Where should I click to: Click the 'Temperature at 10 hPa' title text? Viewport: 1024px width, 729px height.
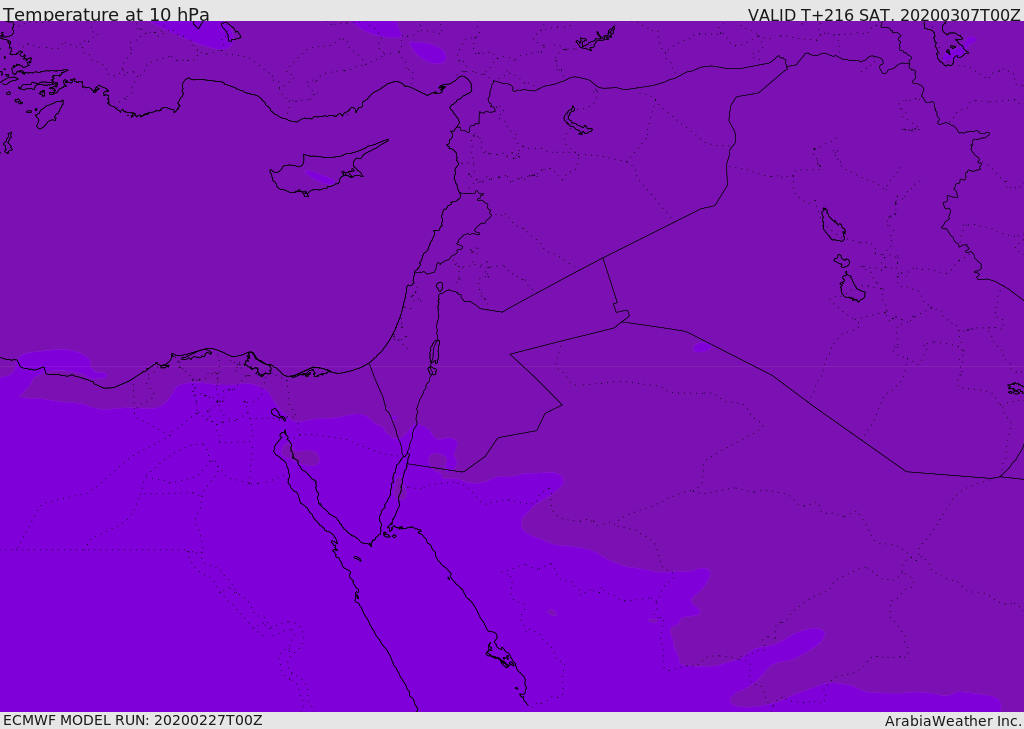pos(106,14)
